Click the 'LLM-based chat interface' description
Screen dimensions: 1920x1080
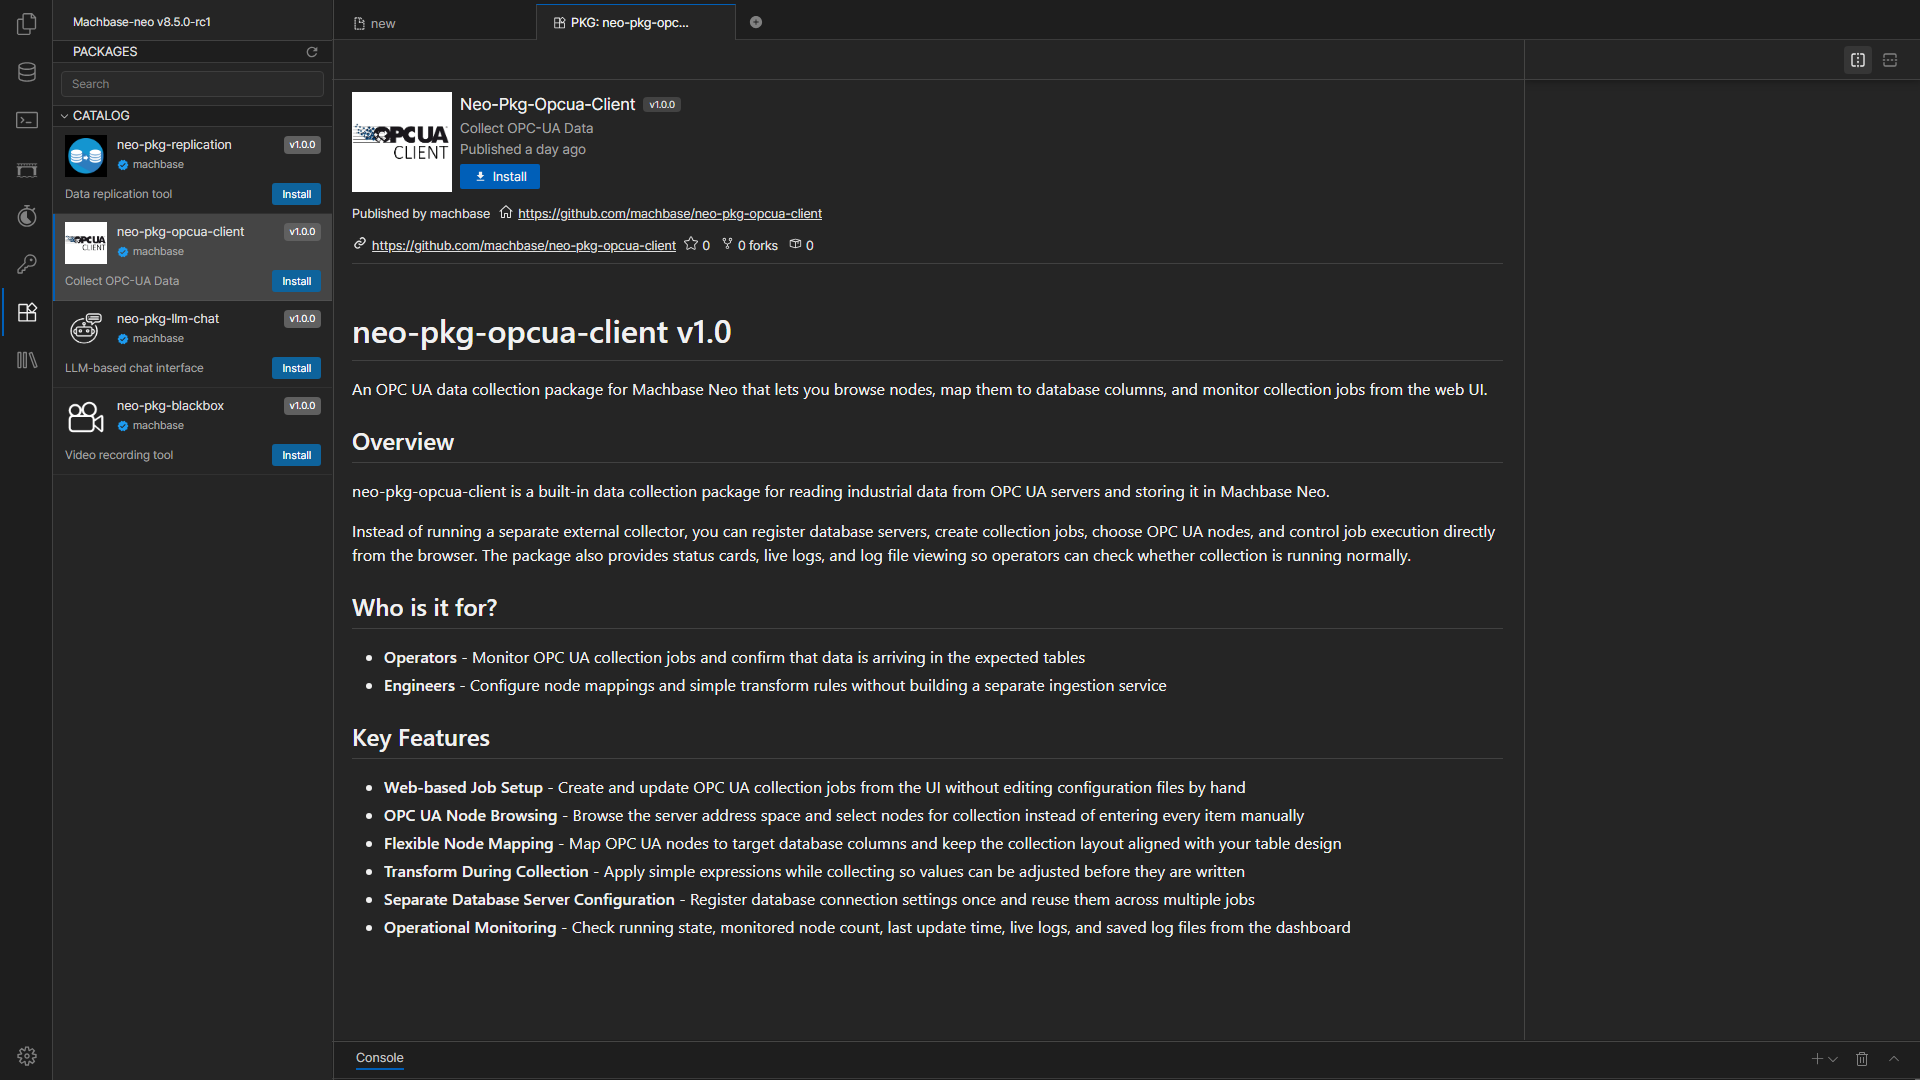[x=134, y=368]
